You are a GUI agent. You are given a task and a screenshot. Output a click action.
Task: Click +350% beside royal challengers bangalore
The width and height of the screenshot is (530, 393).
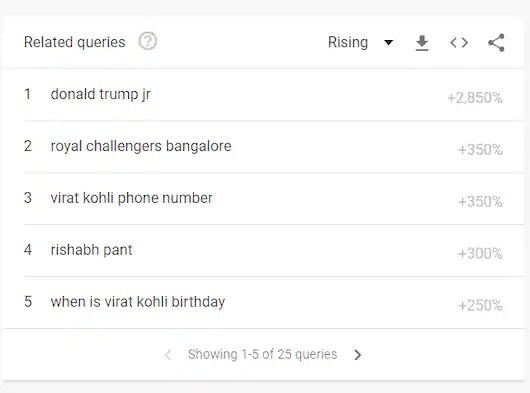[x=480, y=150]
